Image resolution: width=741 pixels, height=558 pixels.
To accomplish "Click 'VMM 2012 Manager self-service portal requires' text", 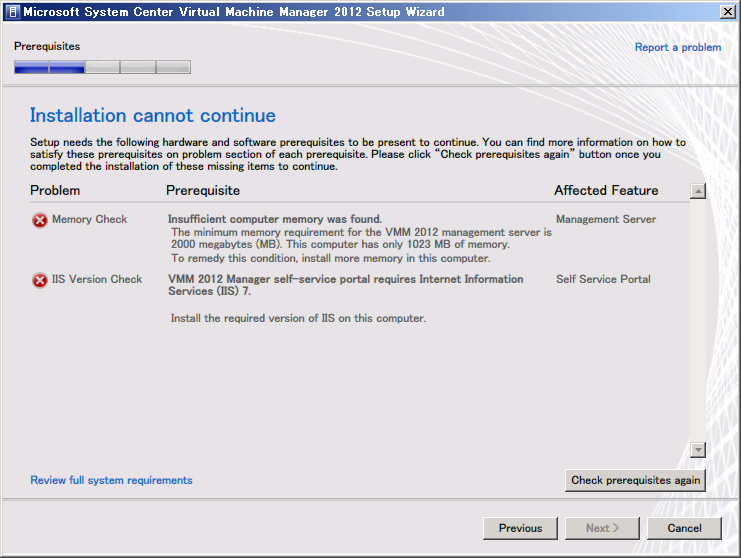I will tap(345, 285).
